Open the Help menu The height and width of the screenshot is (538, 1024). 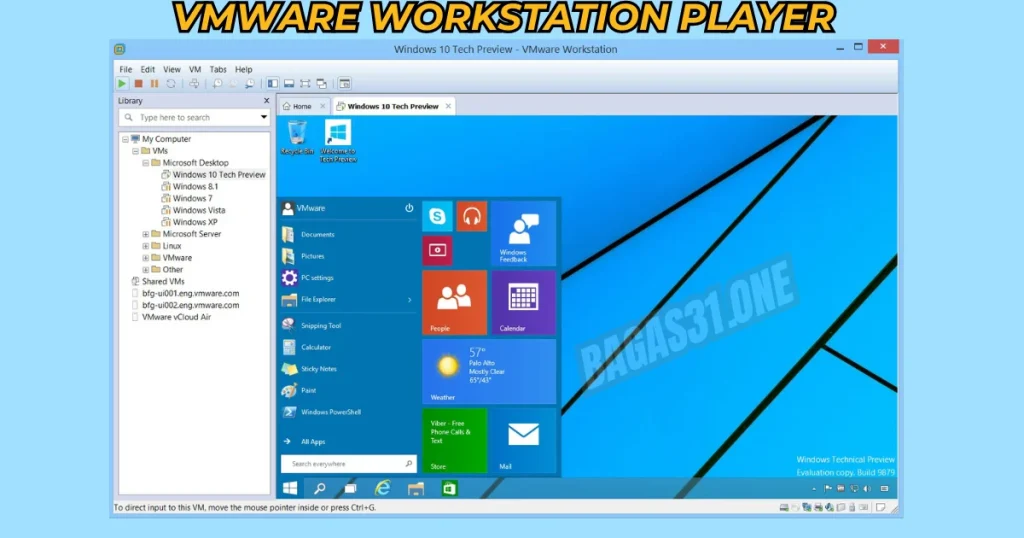pos(244,69)
